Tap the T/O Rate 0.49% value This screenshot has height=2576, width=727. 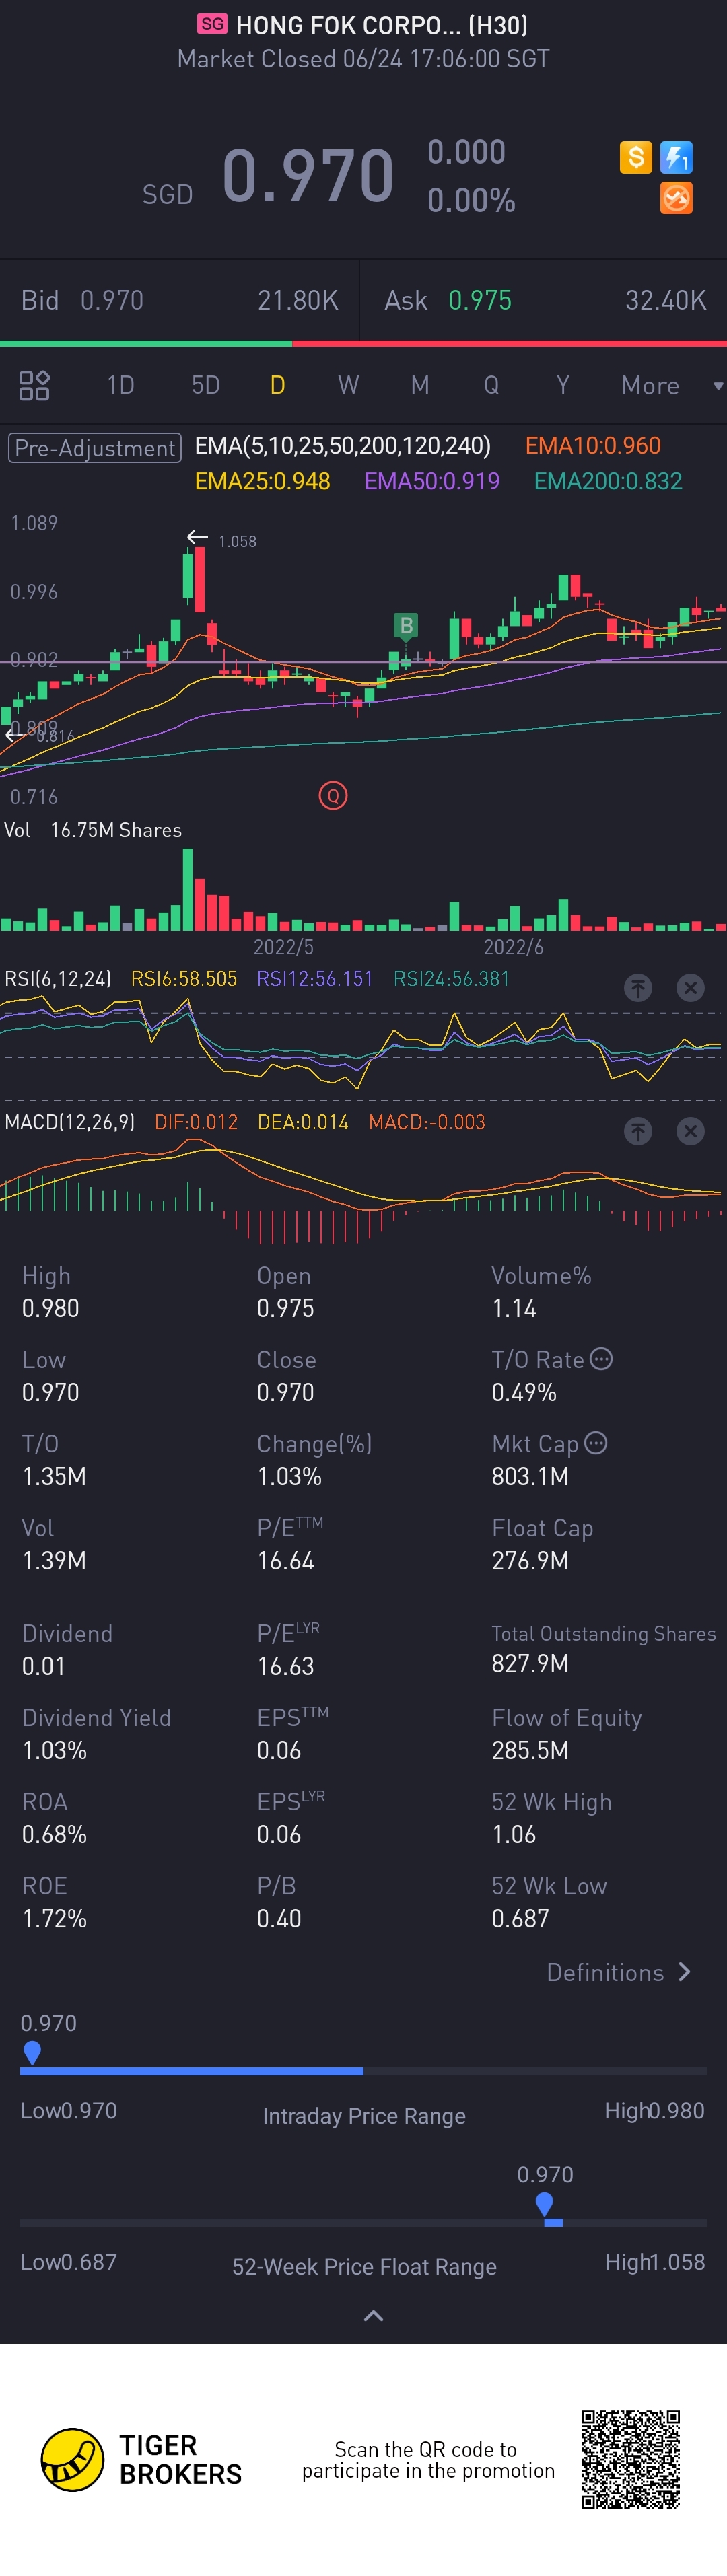coord(524,1392)
